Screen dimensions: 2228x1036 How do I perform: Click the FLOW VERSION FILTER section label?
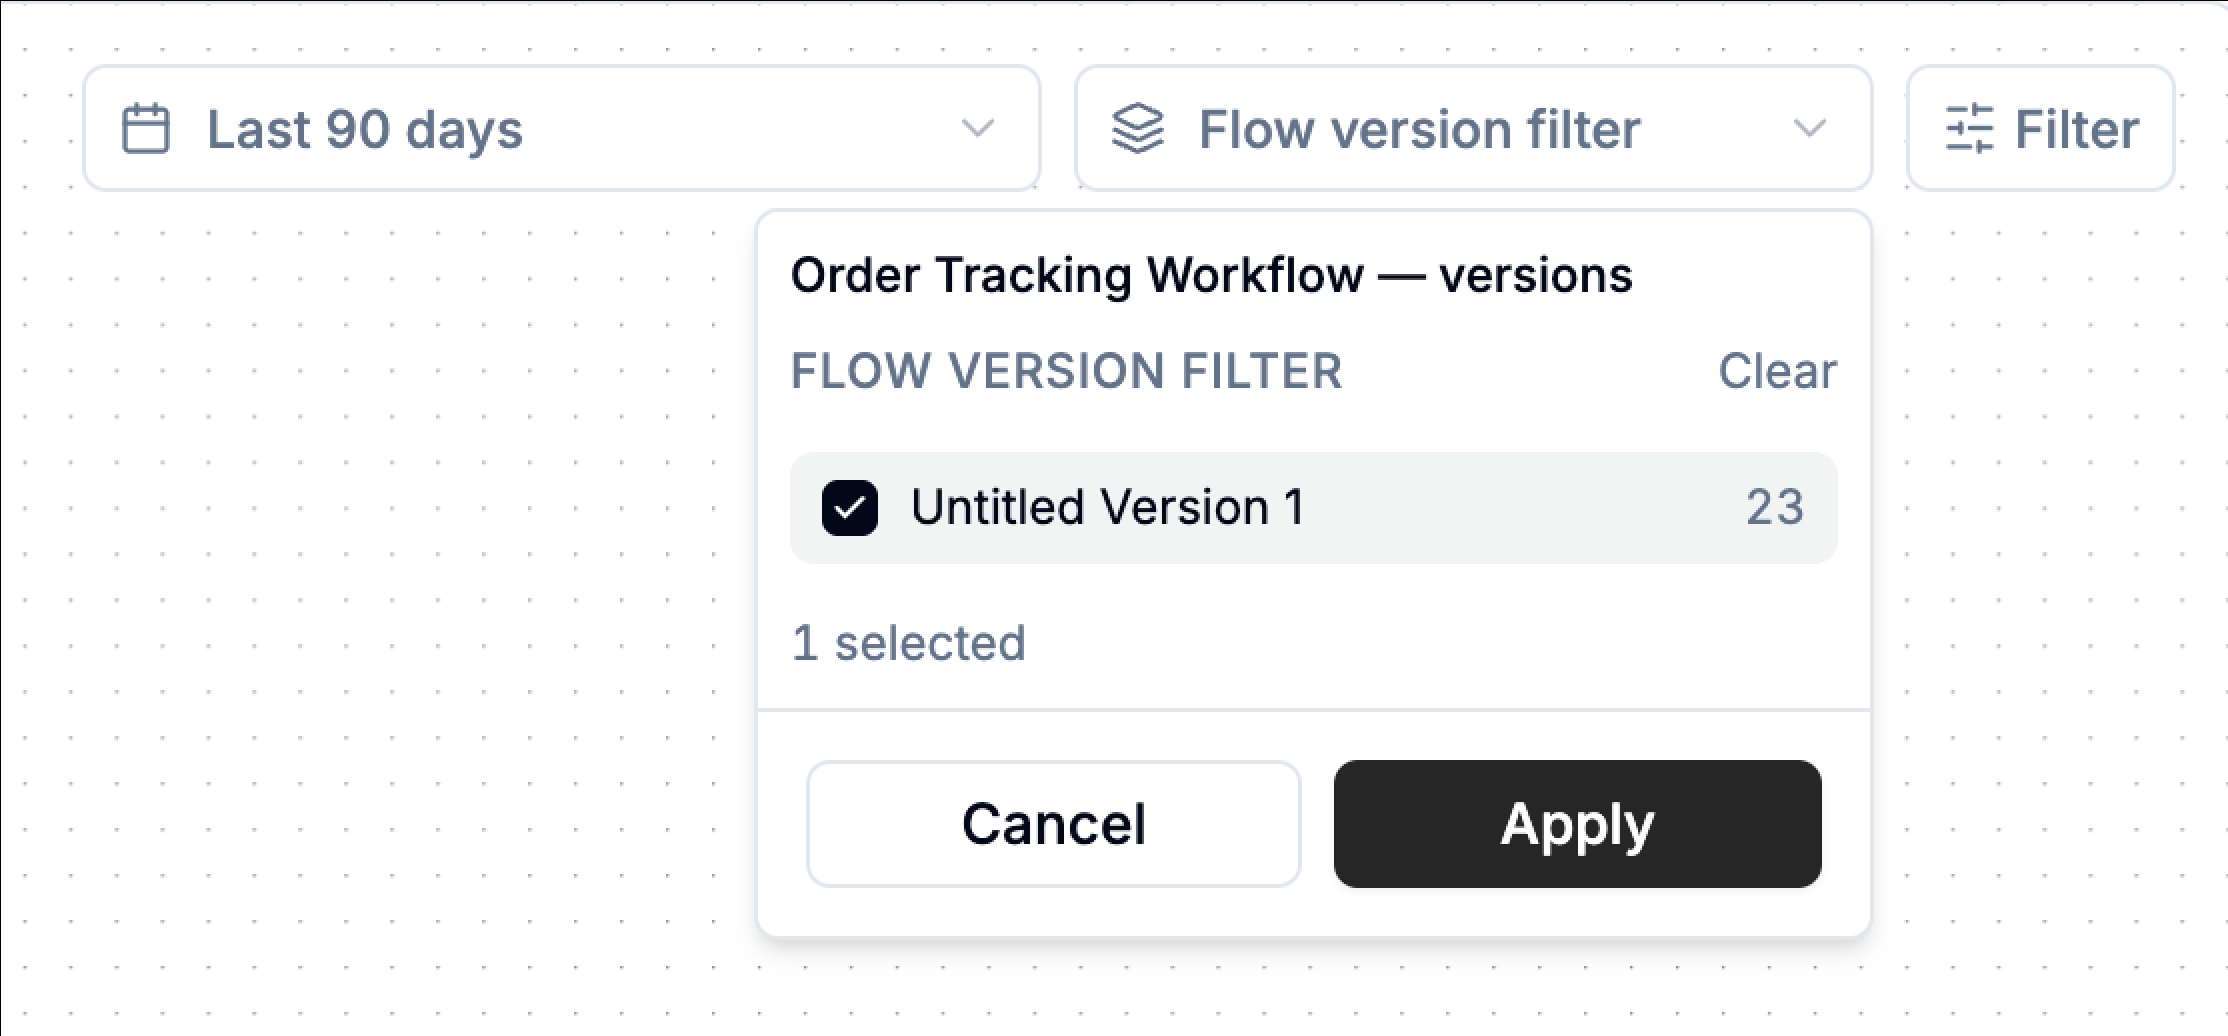pyautogui.click(x=1066, y=371)
